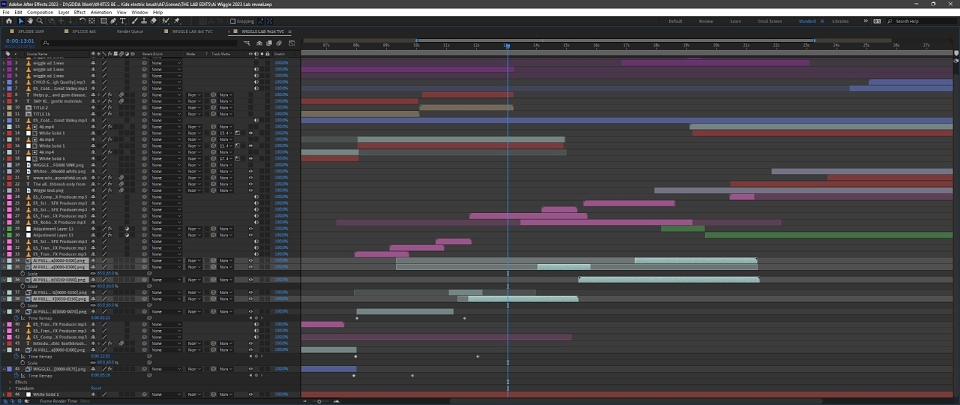Click the Time Remap stopwatch under layer 39
Image resolution: width=960 pixels, height=405 pixels.
pyautogui.click(x=16, y=318)
